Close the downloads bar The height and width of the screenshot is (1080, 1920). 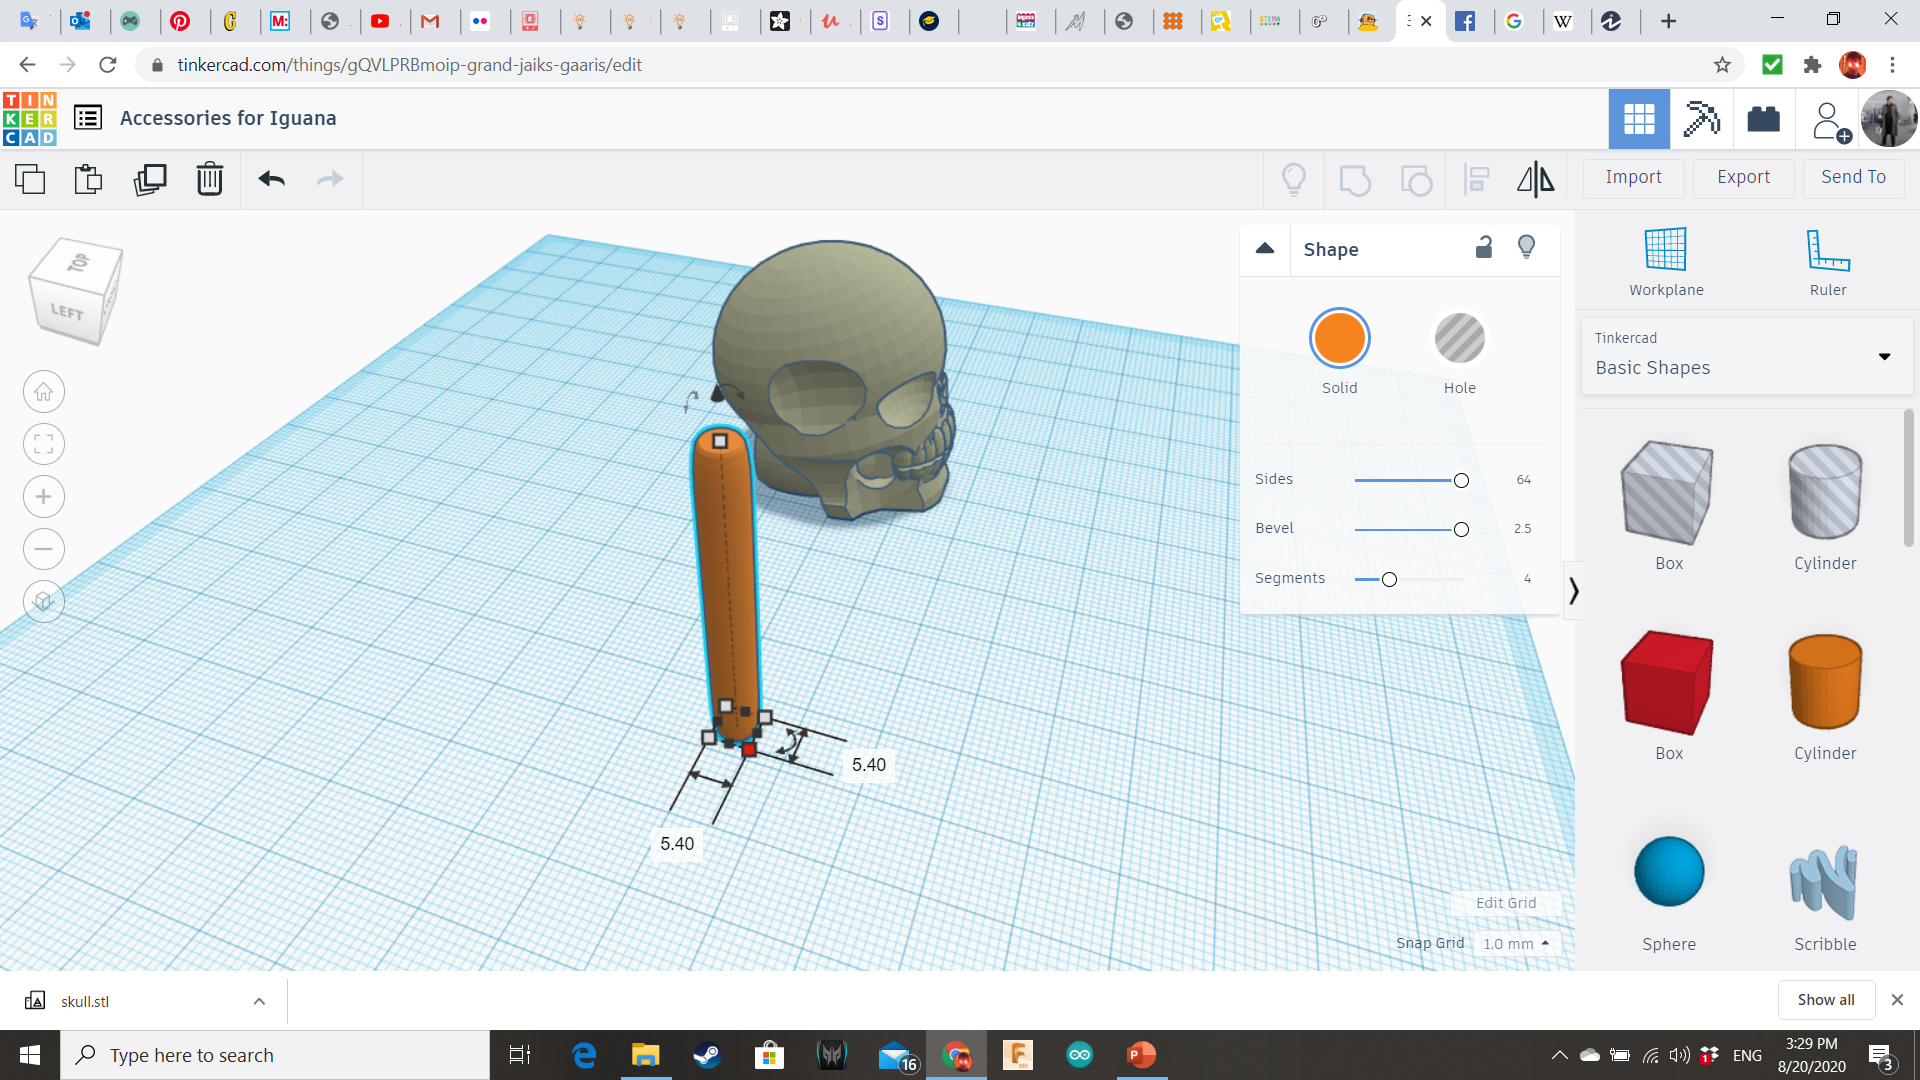point(1897,1000)
